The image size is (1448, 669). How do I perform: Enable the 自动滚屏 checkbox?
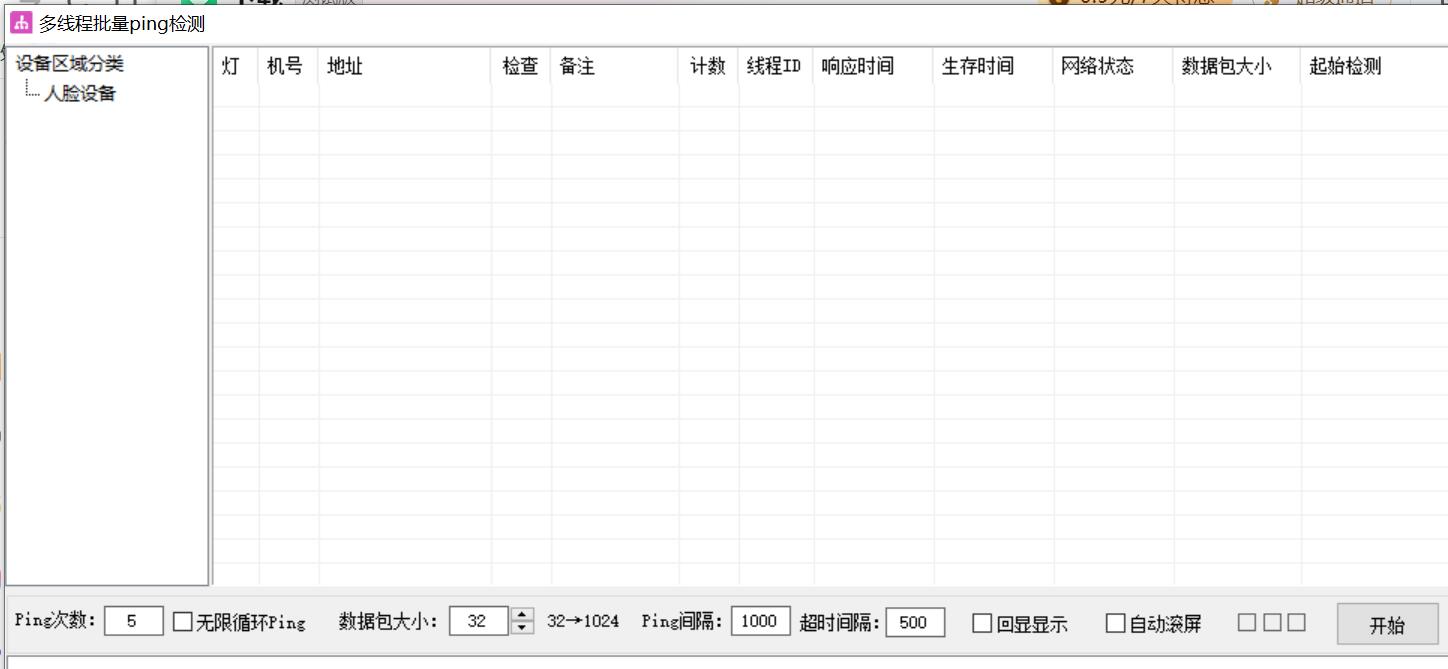[1115, 624]
